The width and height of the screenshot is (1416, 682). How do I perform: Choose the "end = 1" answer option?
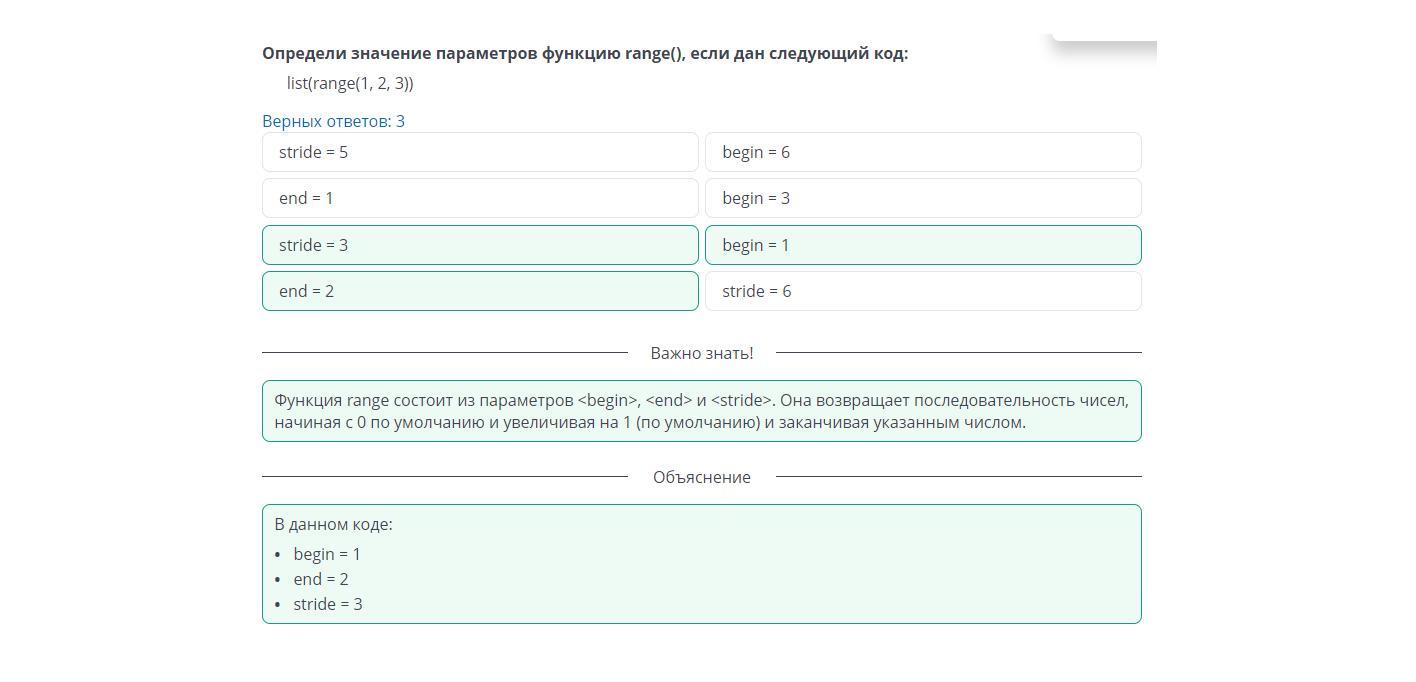click(x=480, y=198)
